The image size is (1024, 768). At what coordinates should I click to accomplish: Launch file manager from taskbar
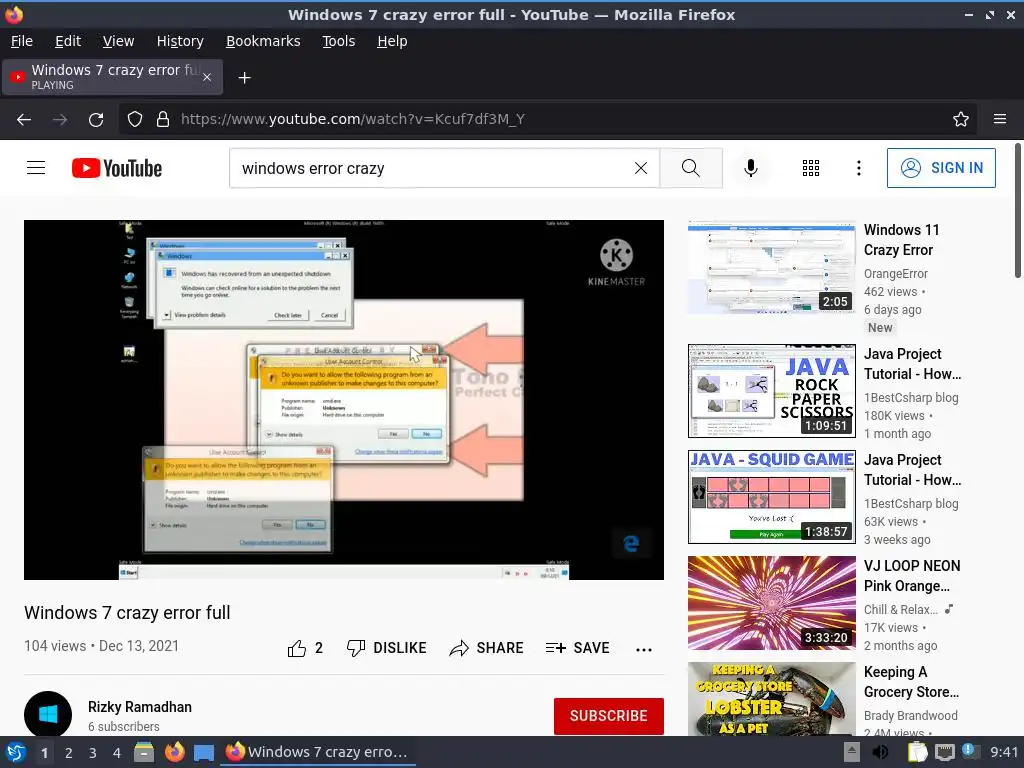coord(144,752)
